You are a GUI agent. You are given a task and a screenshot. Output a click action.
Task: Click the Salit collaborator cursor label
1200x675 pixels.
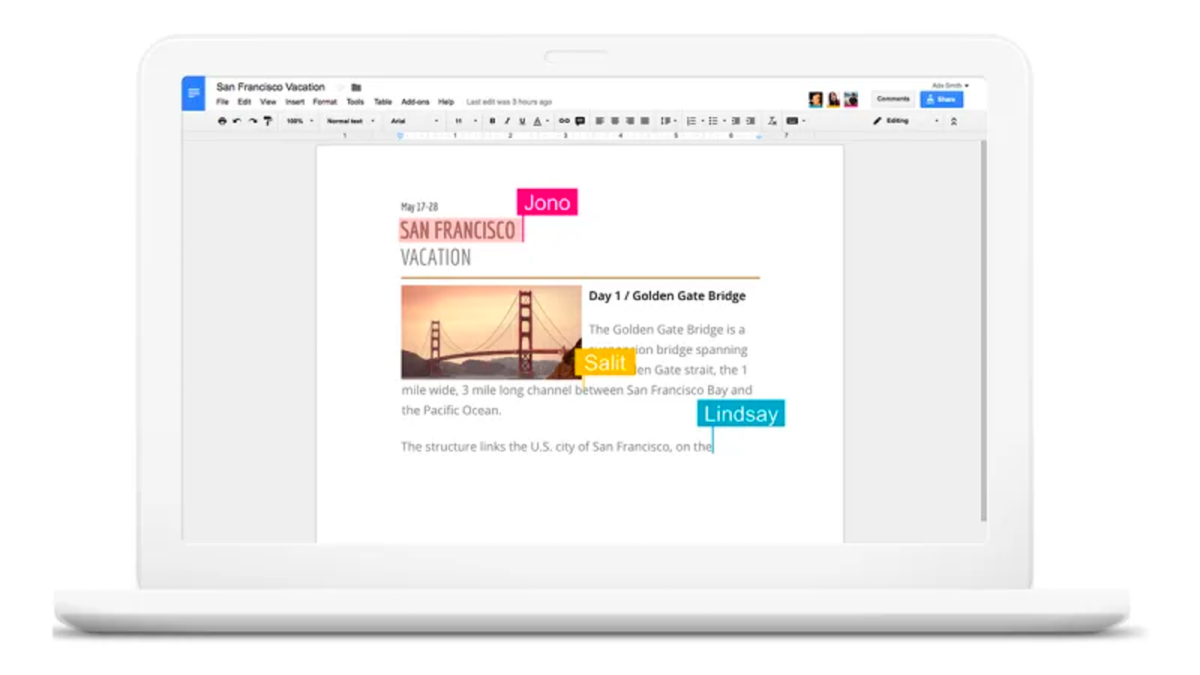[x=605, y=362]
